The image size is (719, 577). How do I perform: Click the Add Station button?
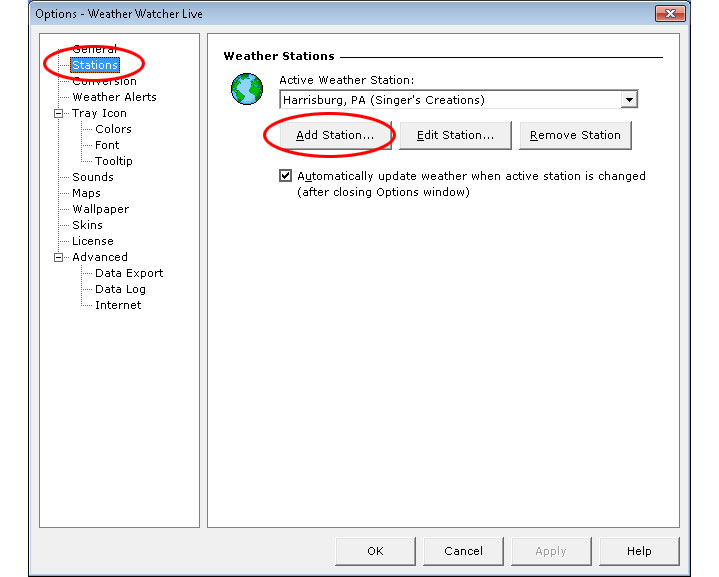(335, 135)
